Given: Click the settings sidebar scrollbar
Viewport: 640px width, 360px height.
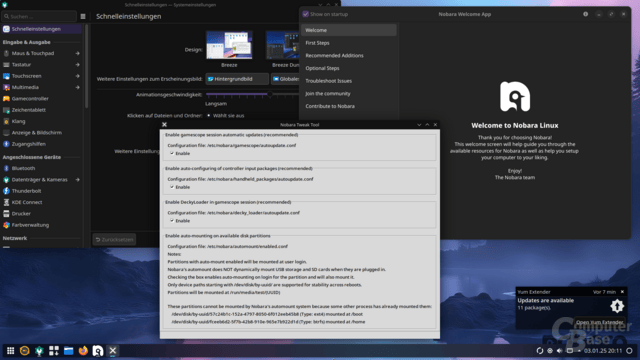Looking at the screenshot, I should pyautogui.click(x=86, y=67).
